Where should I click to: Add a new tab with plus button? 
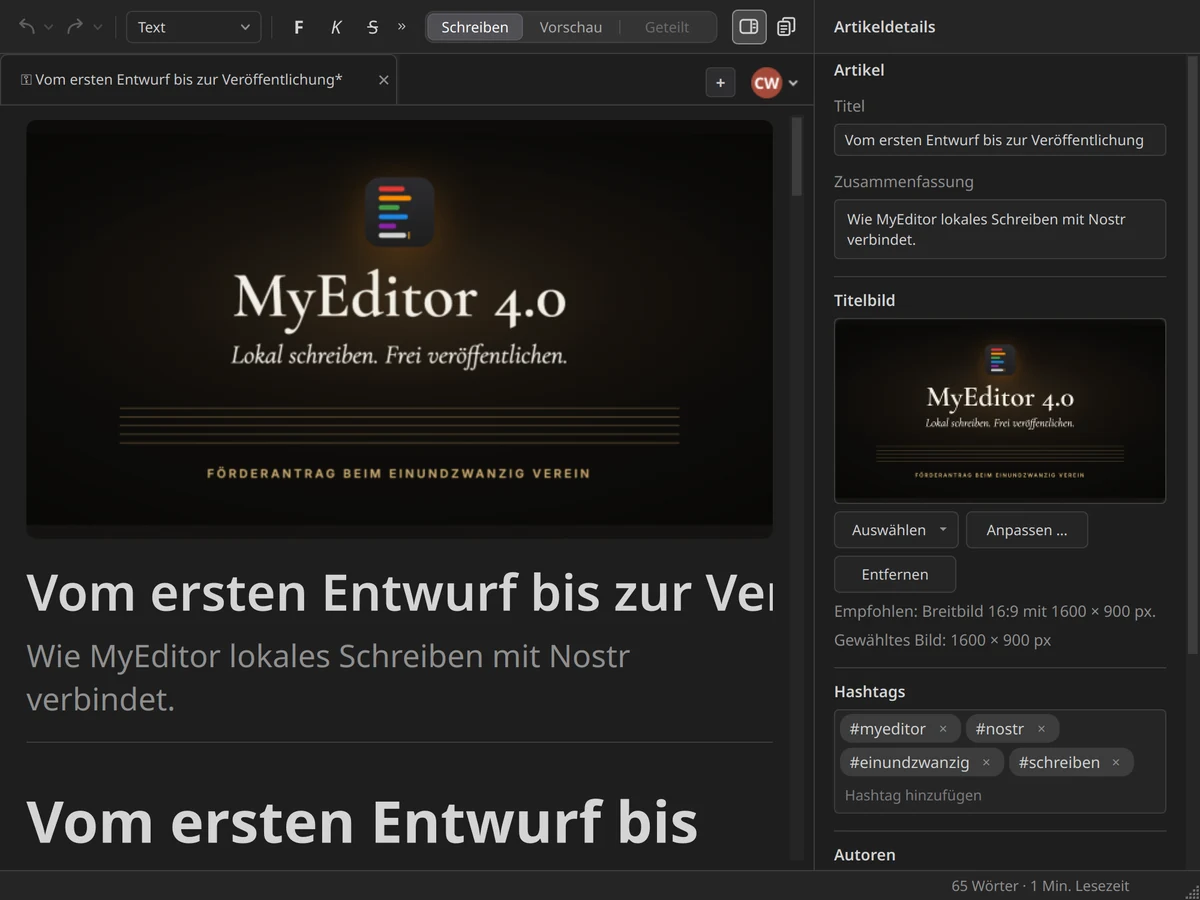pyautogui.click(x=720, y=83)
